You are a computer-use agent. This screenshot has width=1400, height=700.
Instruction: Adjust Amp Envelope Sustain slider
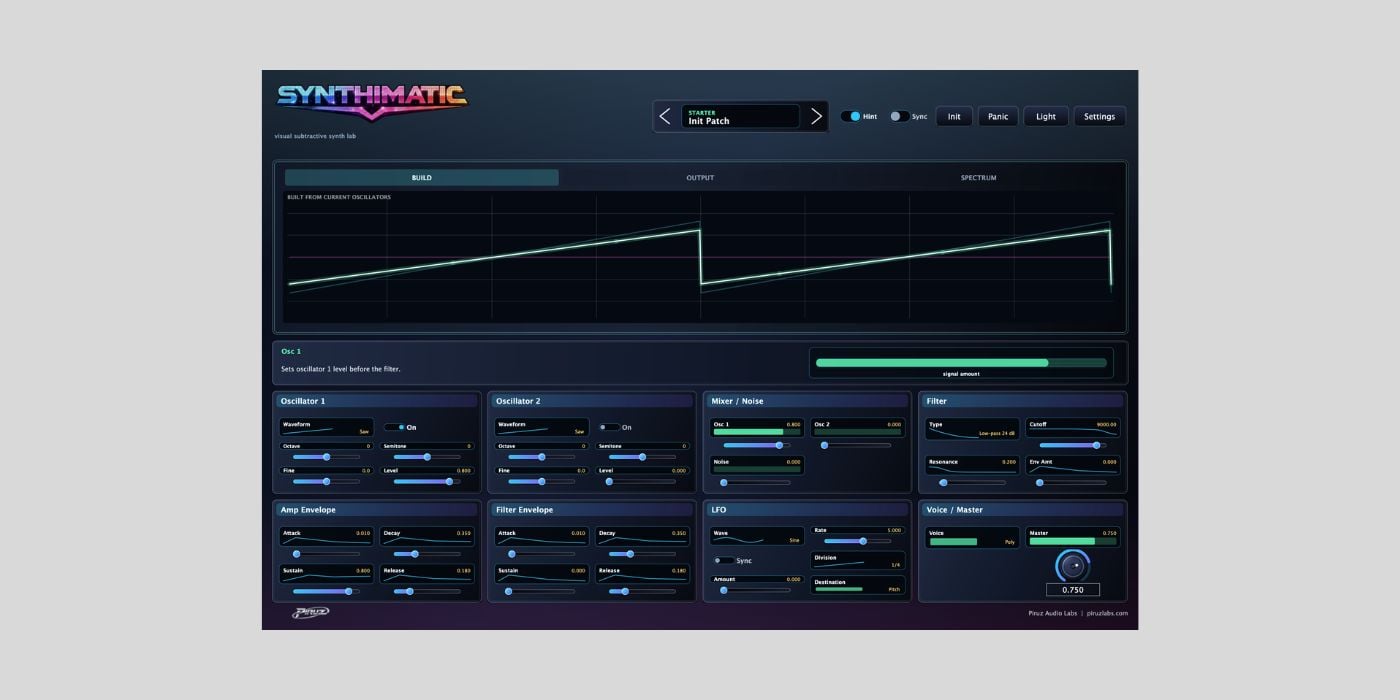(x=326, y=591)
